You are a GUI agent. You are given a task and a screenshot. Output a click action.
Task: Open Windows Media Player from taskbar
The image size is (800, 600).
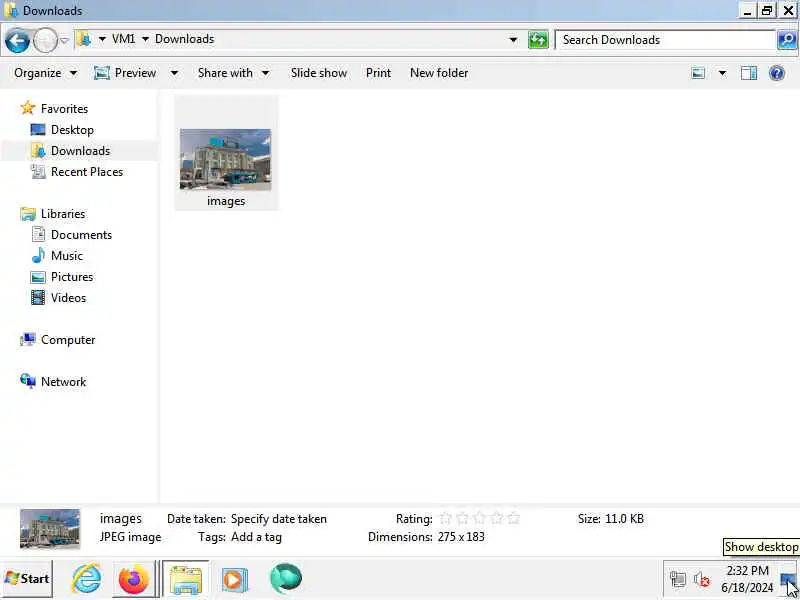(234, 580)
